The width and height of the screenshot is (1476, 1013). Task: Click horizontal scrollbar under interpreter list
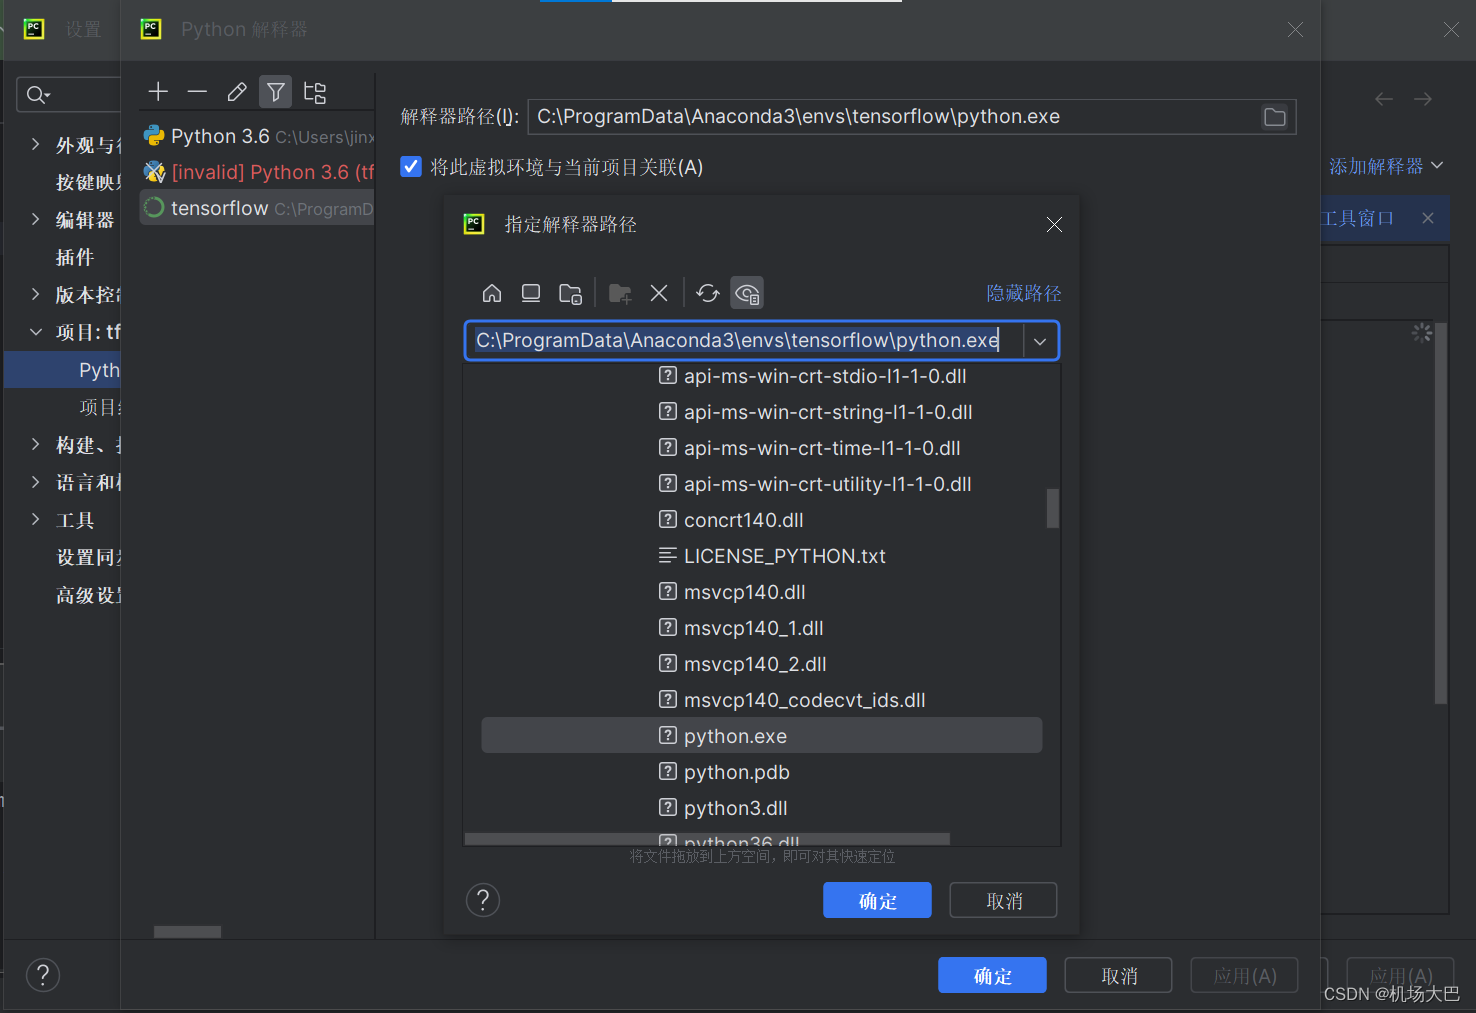click(187, 932)
